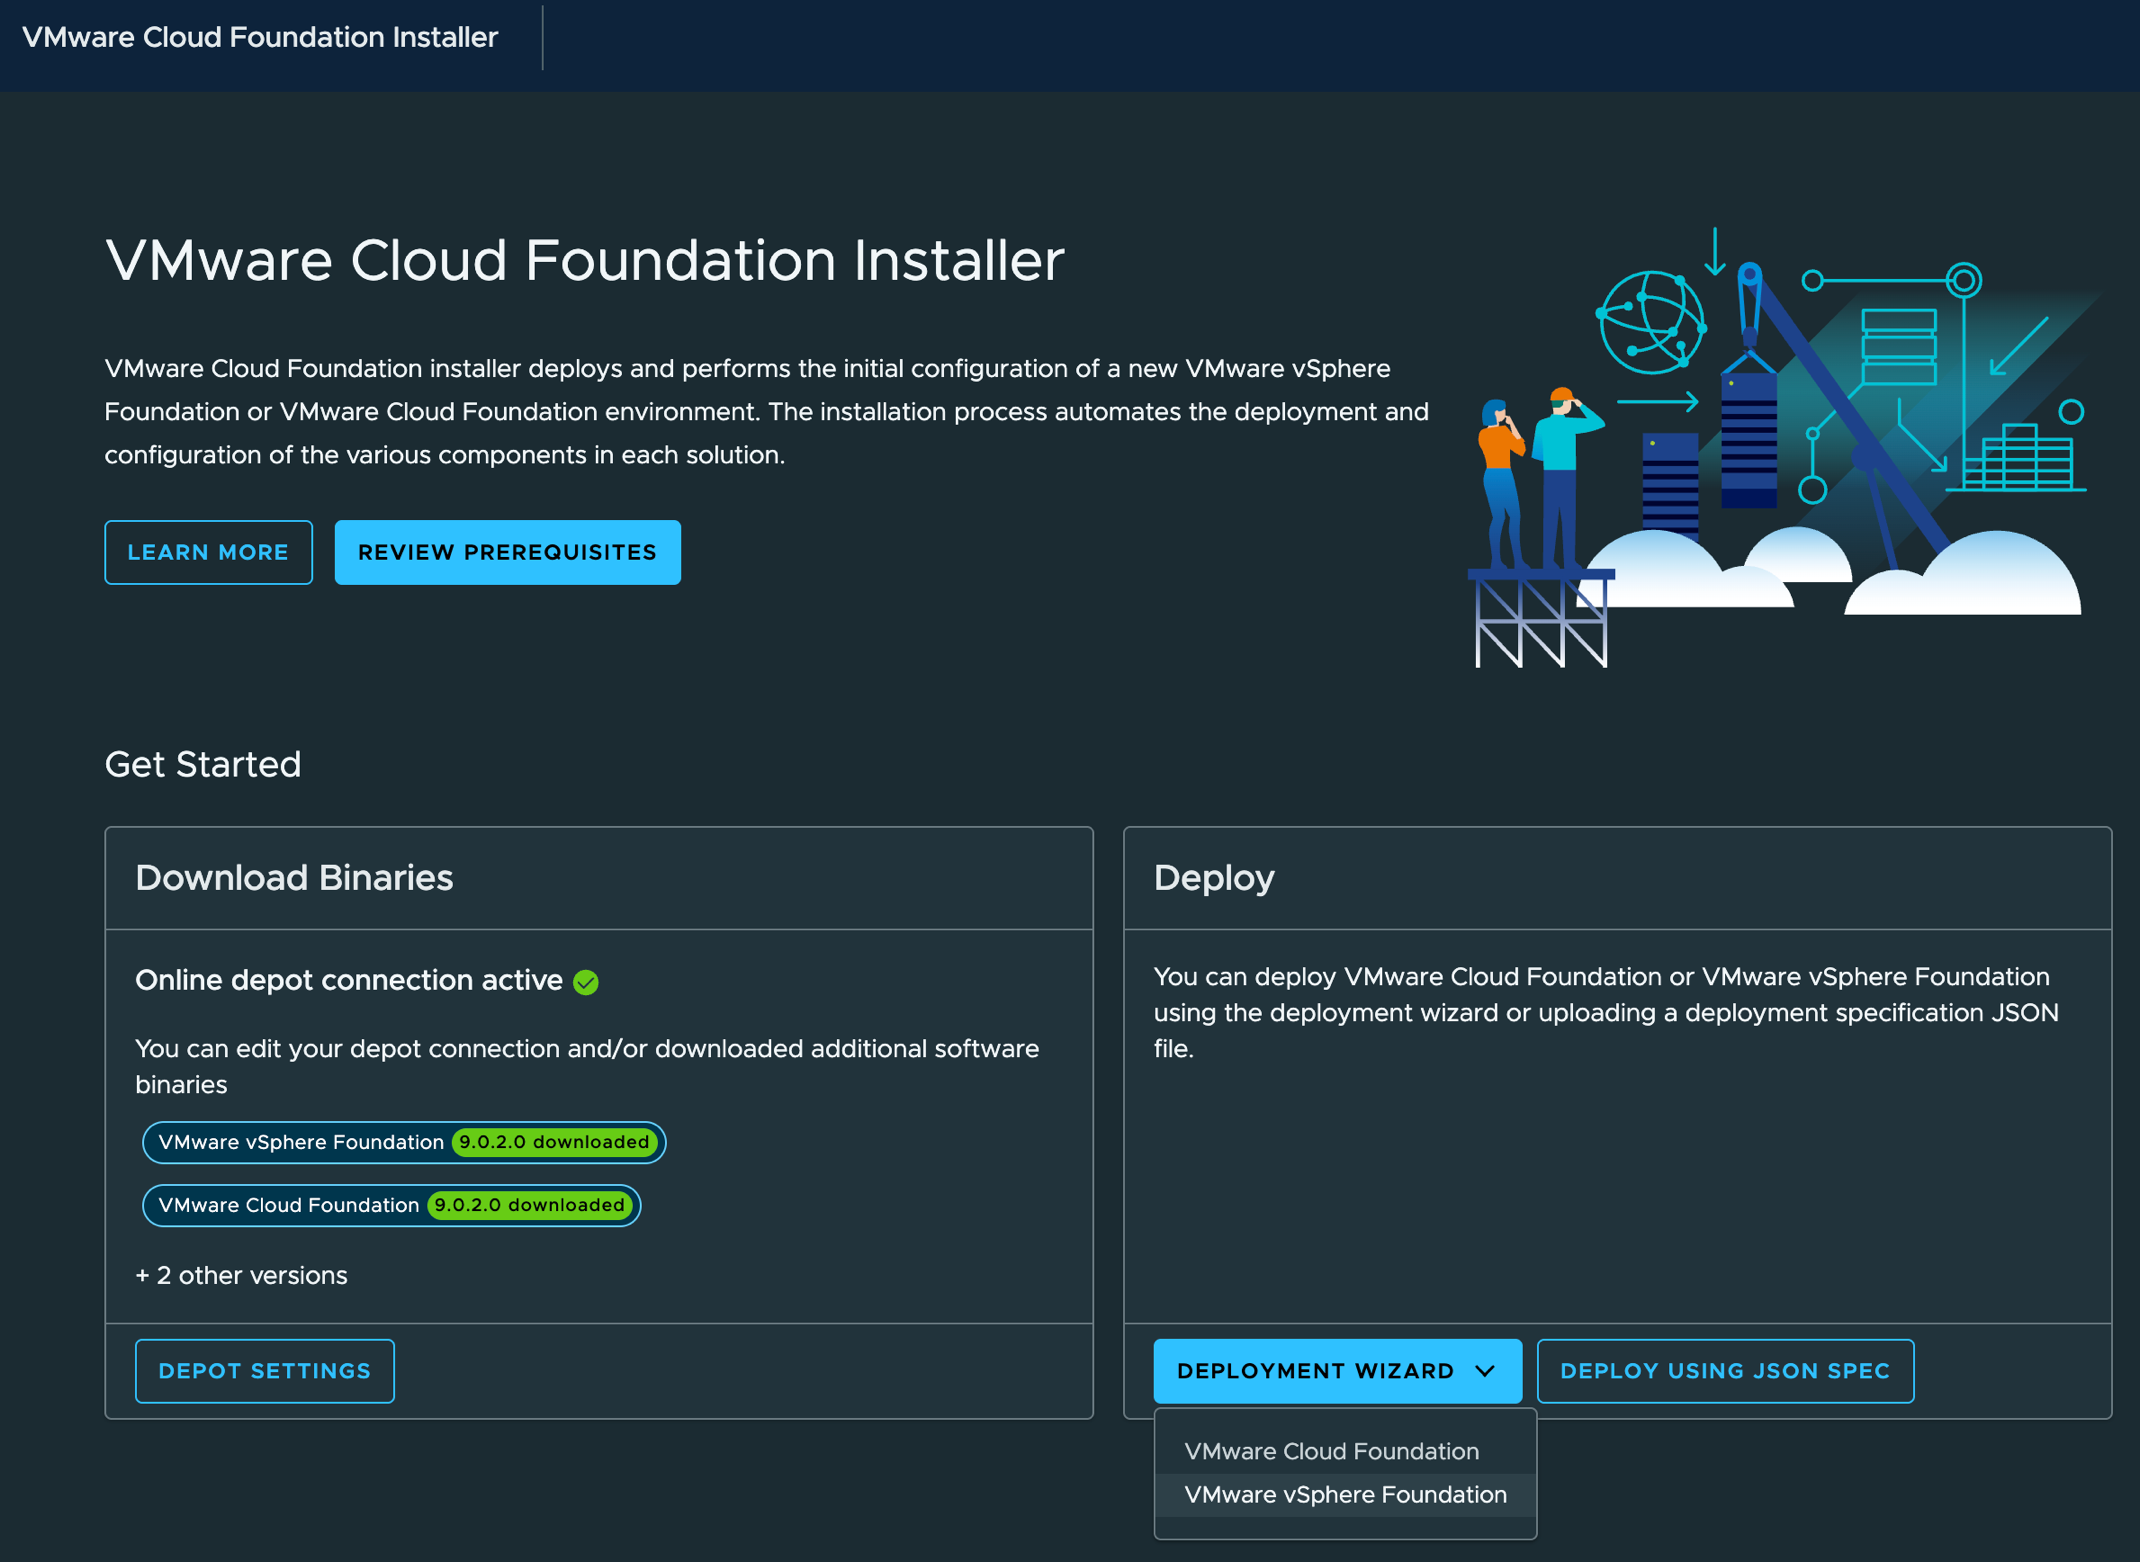Expand the + 2 other versions link
The width and height of the screenshot is (2140, 1562).
(x=241, y=1276)
